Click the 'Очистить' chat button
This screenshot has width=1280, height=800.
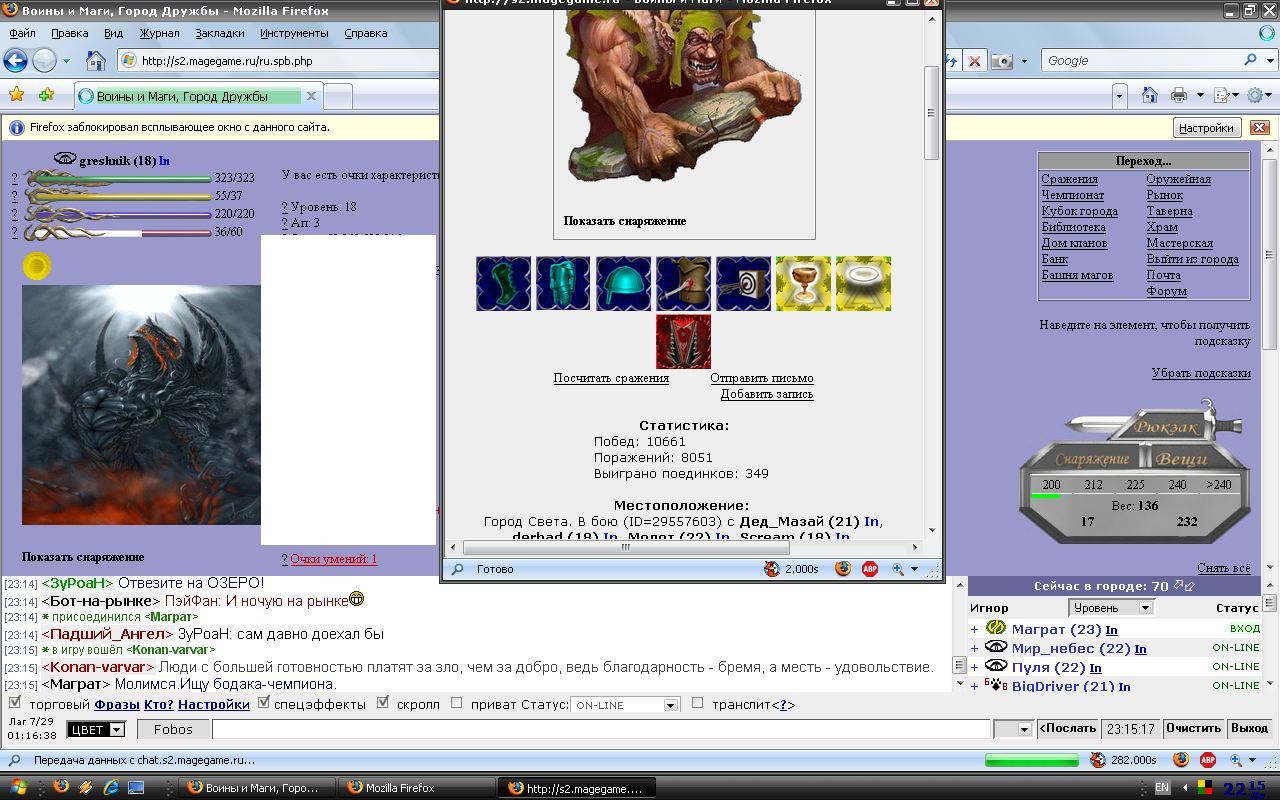(x=1193, y=728)
